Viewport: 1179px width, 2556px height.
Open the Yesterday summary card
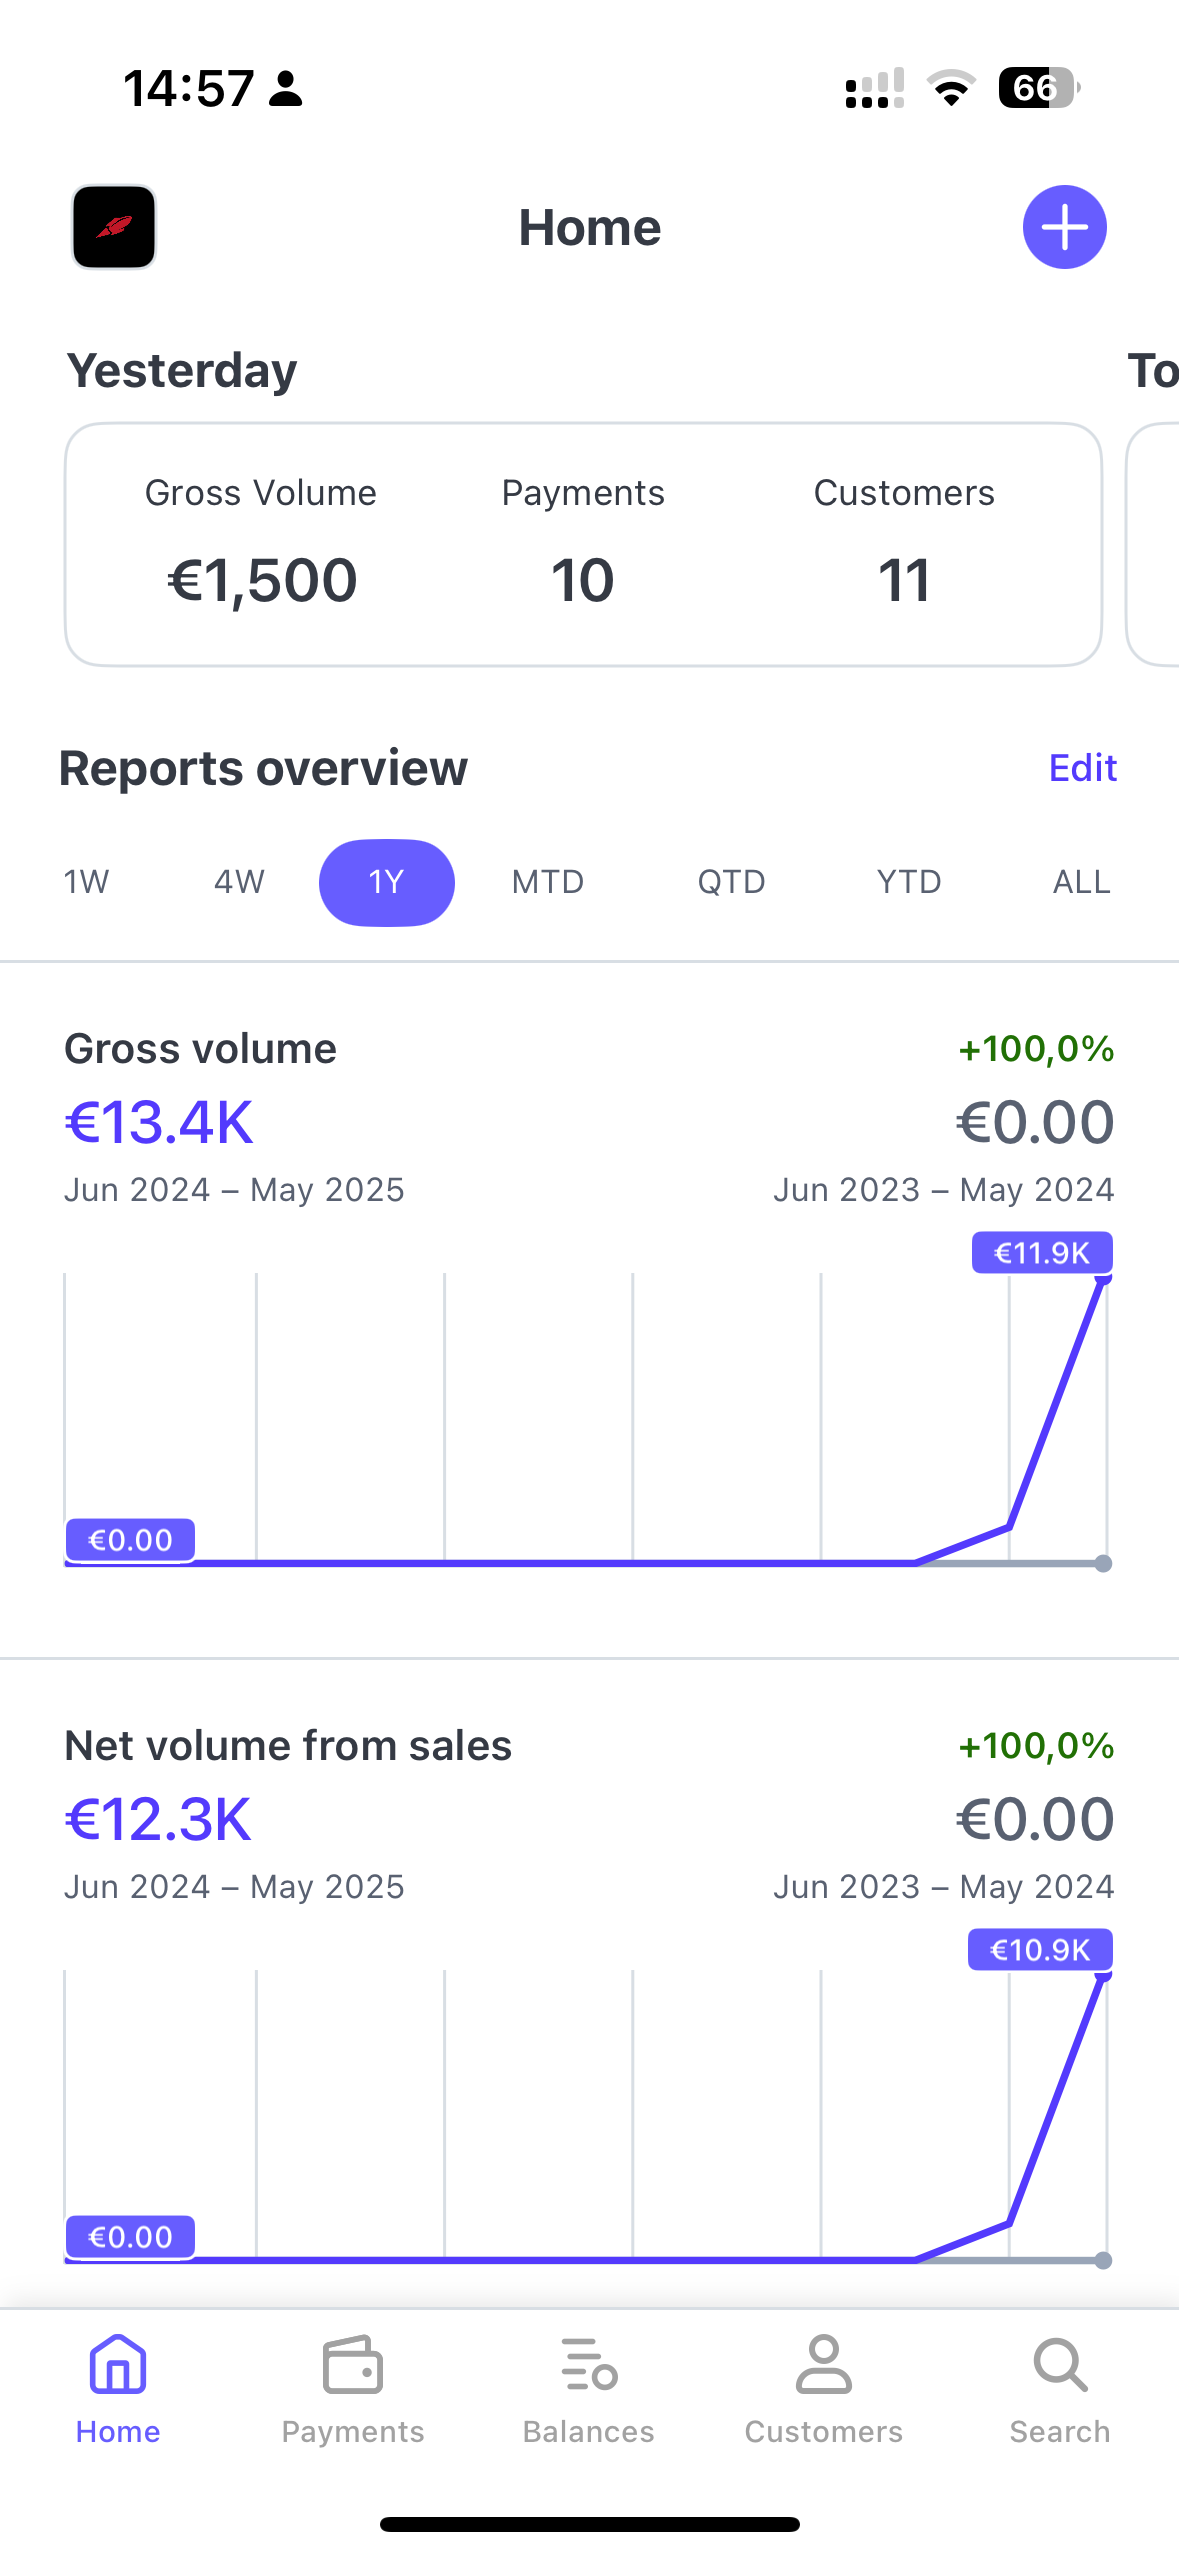pos(584,545)
